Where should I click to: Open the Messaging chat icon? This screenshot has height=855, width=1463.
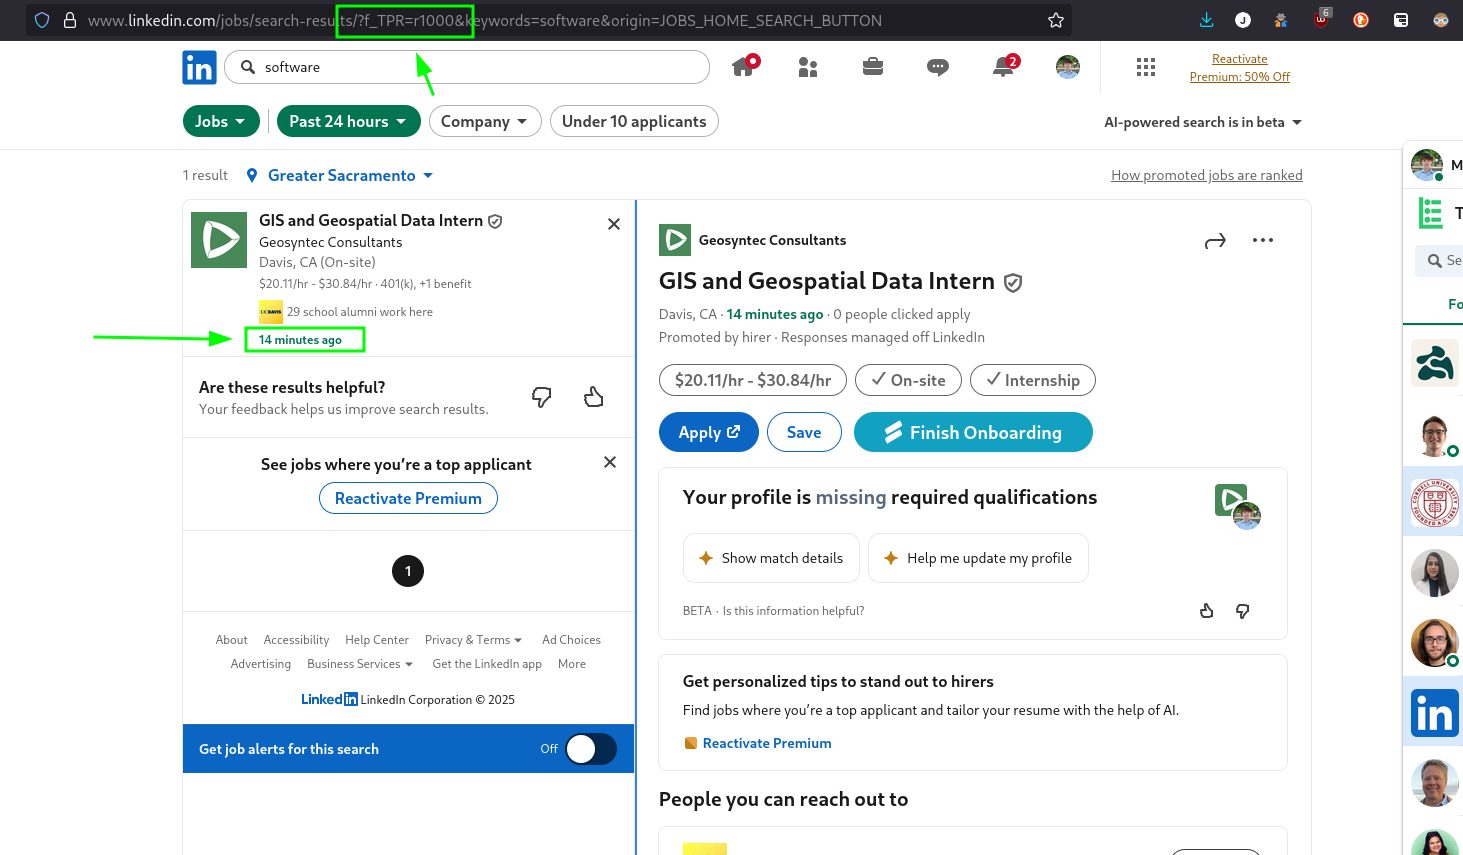[938, 67]
